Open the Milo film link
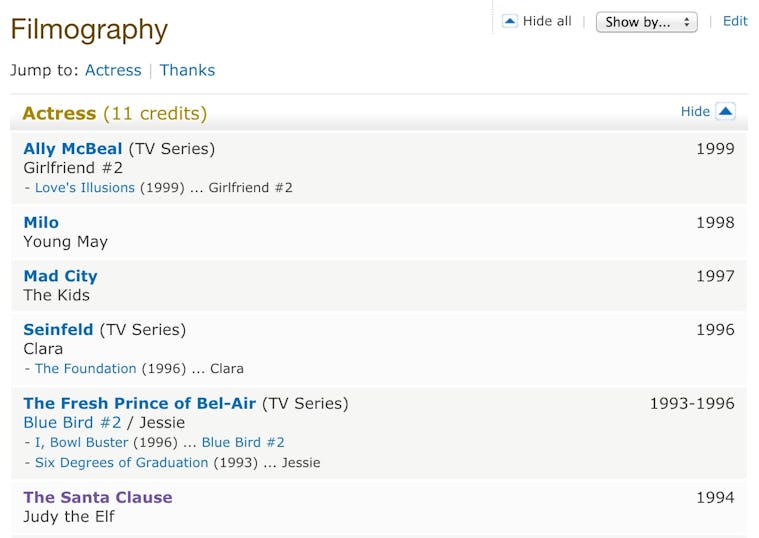Screen dimensions: 759x538 click(x=41, y=222)
